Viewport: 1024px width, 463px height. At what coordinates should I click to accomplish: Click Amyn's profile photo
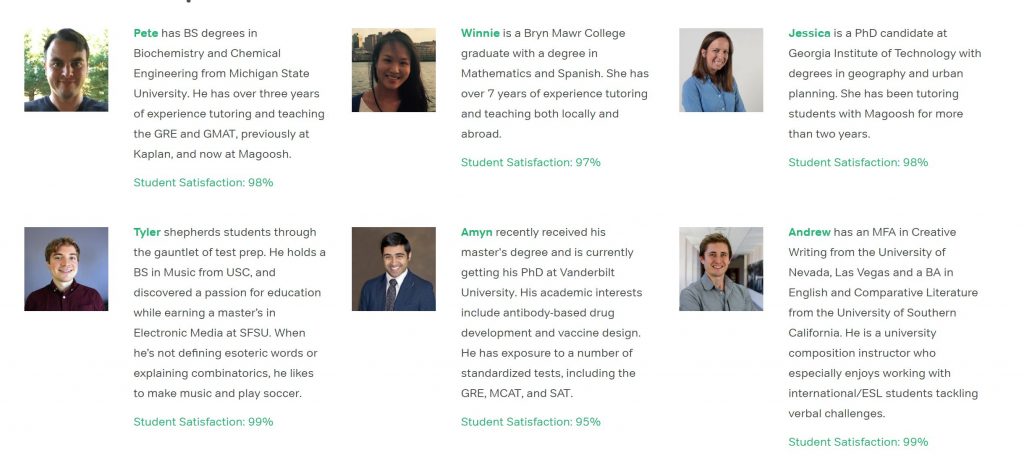(394, 269)
